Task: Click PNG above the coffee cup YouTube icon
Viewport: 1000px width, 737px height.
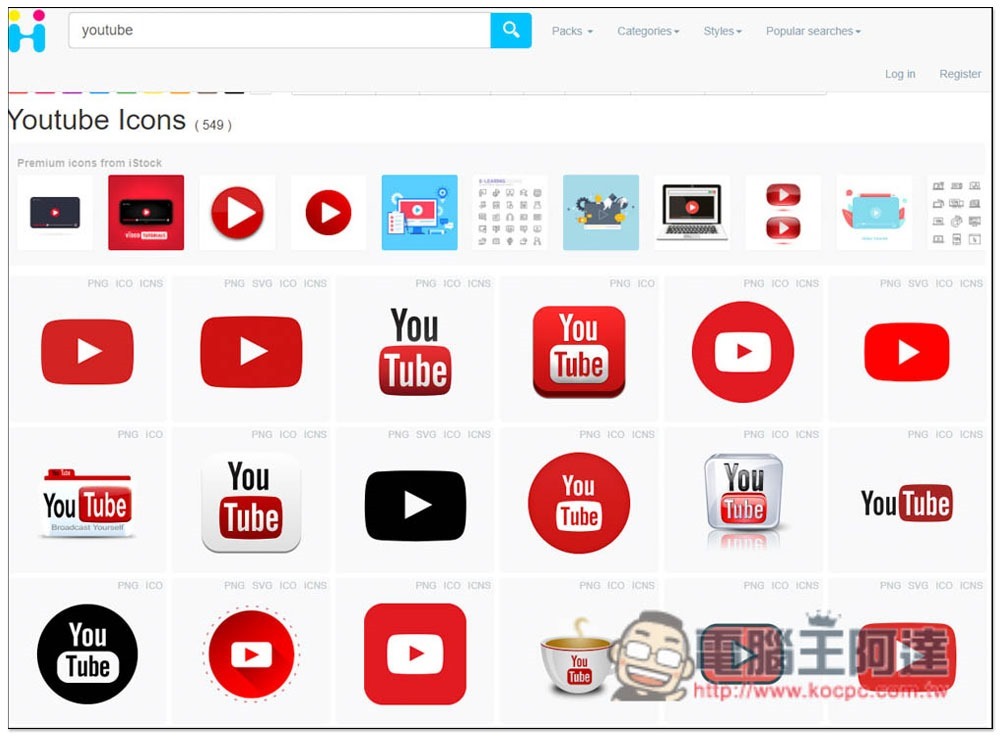Action: [590, 586]
